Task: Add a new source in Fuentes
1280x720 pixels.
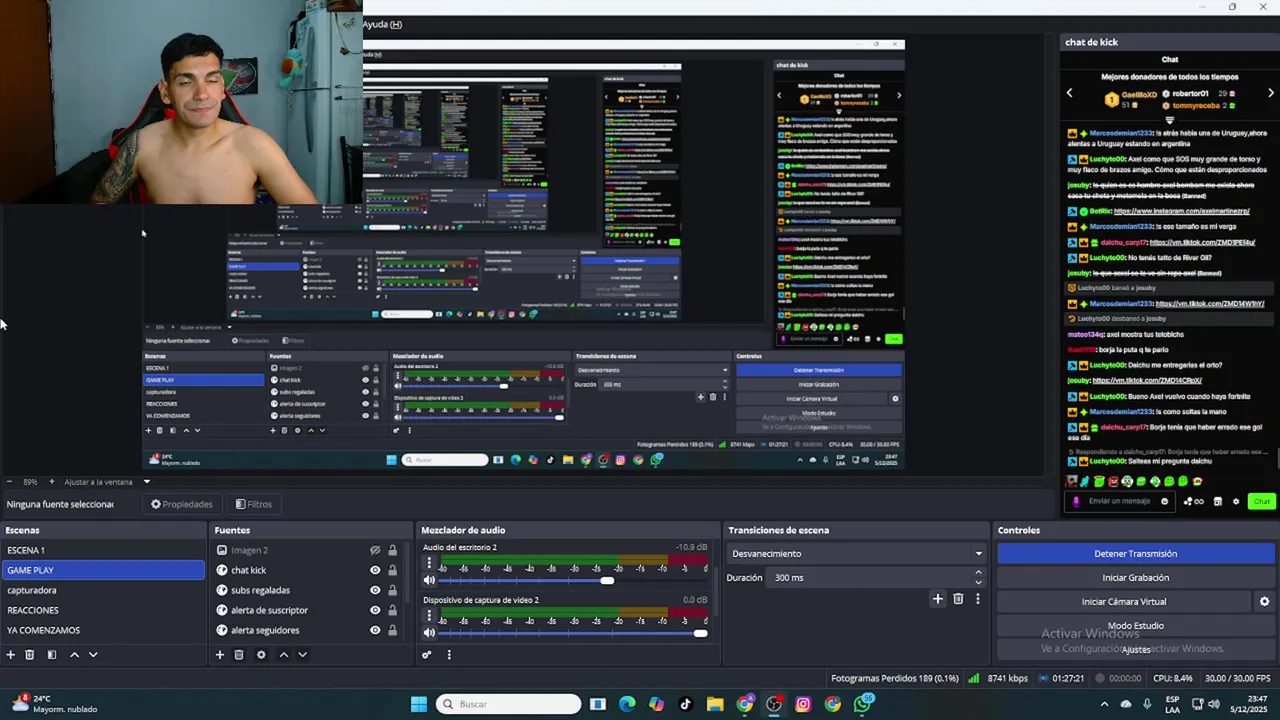Action: pyautogui.click(x=219, y=655)
